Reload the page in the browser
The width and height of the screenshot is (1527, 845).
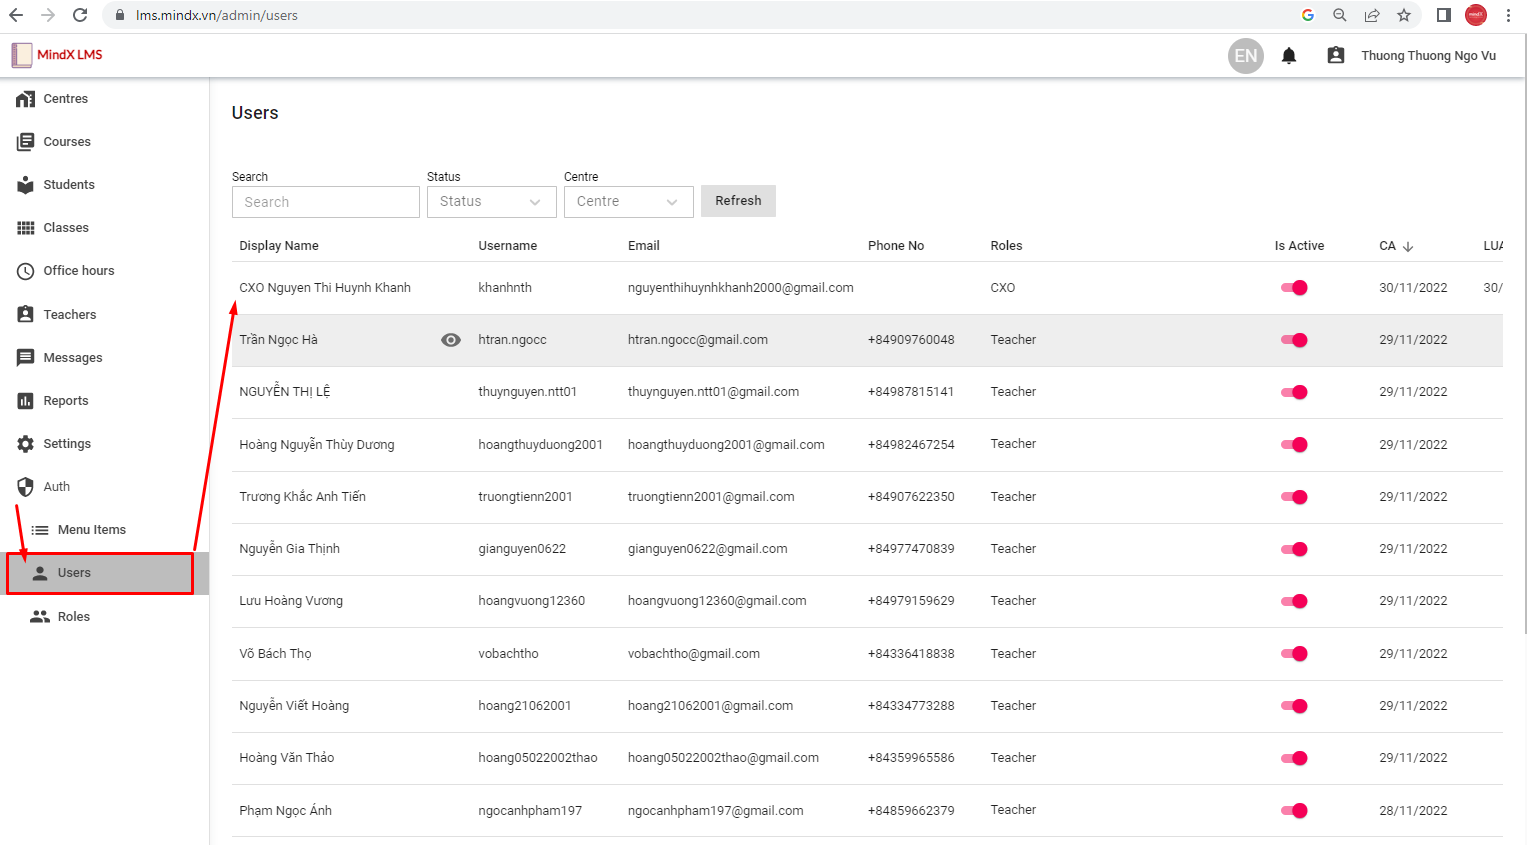(x=80, y=15)
